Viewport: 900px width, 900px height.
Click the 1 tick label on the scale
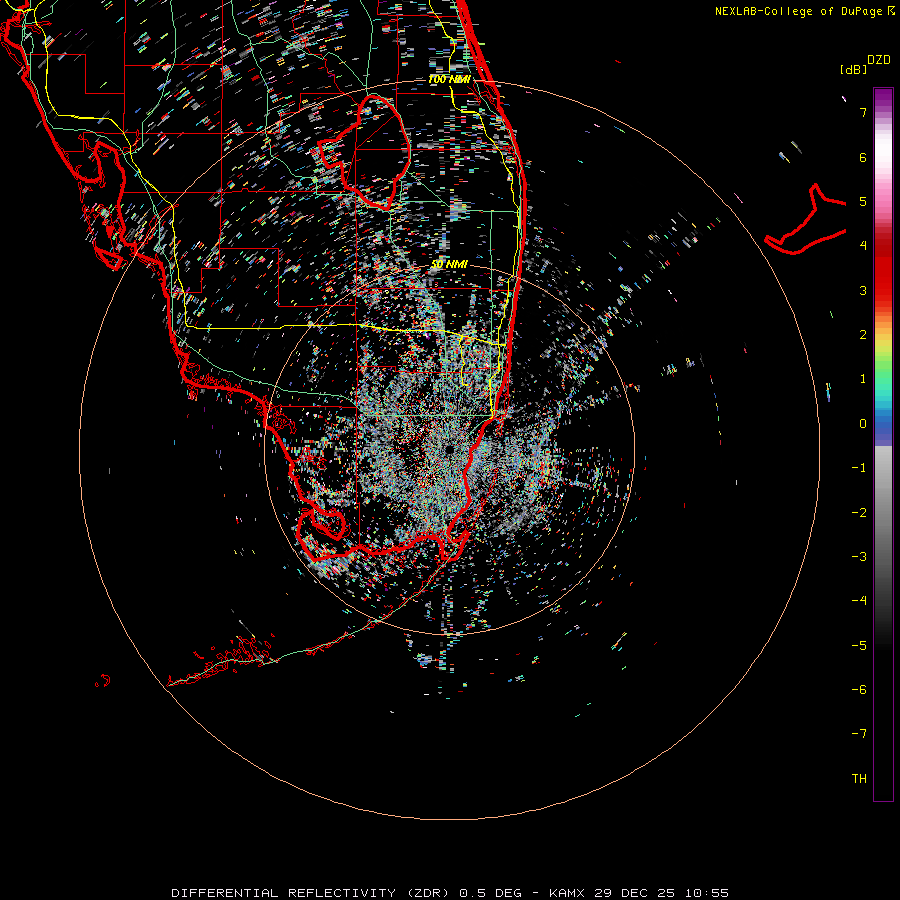point(863,379)
